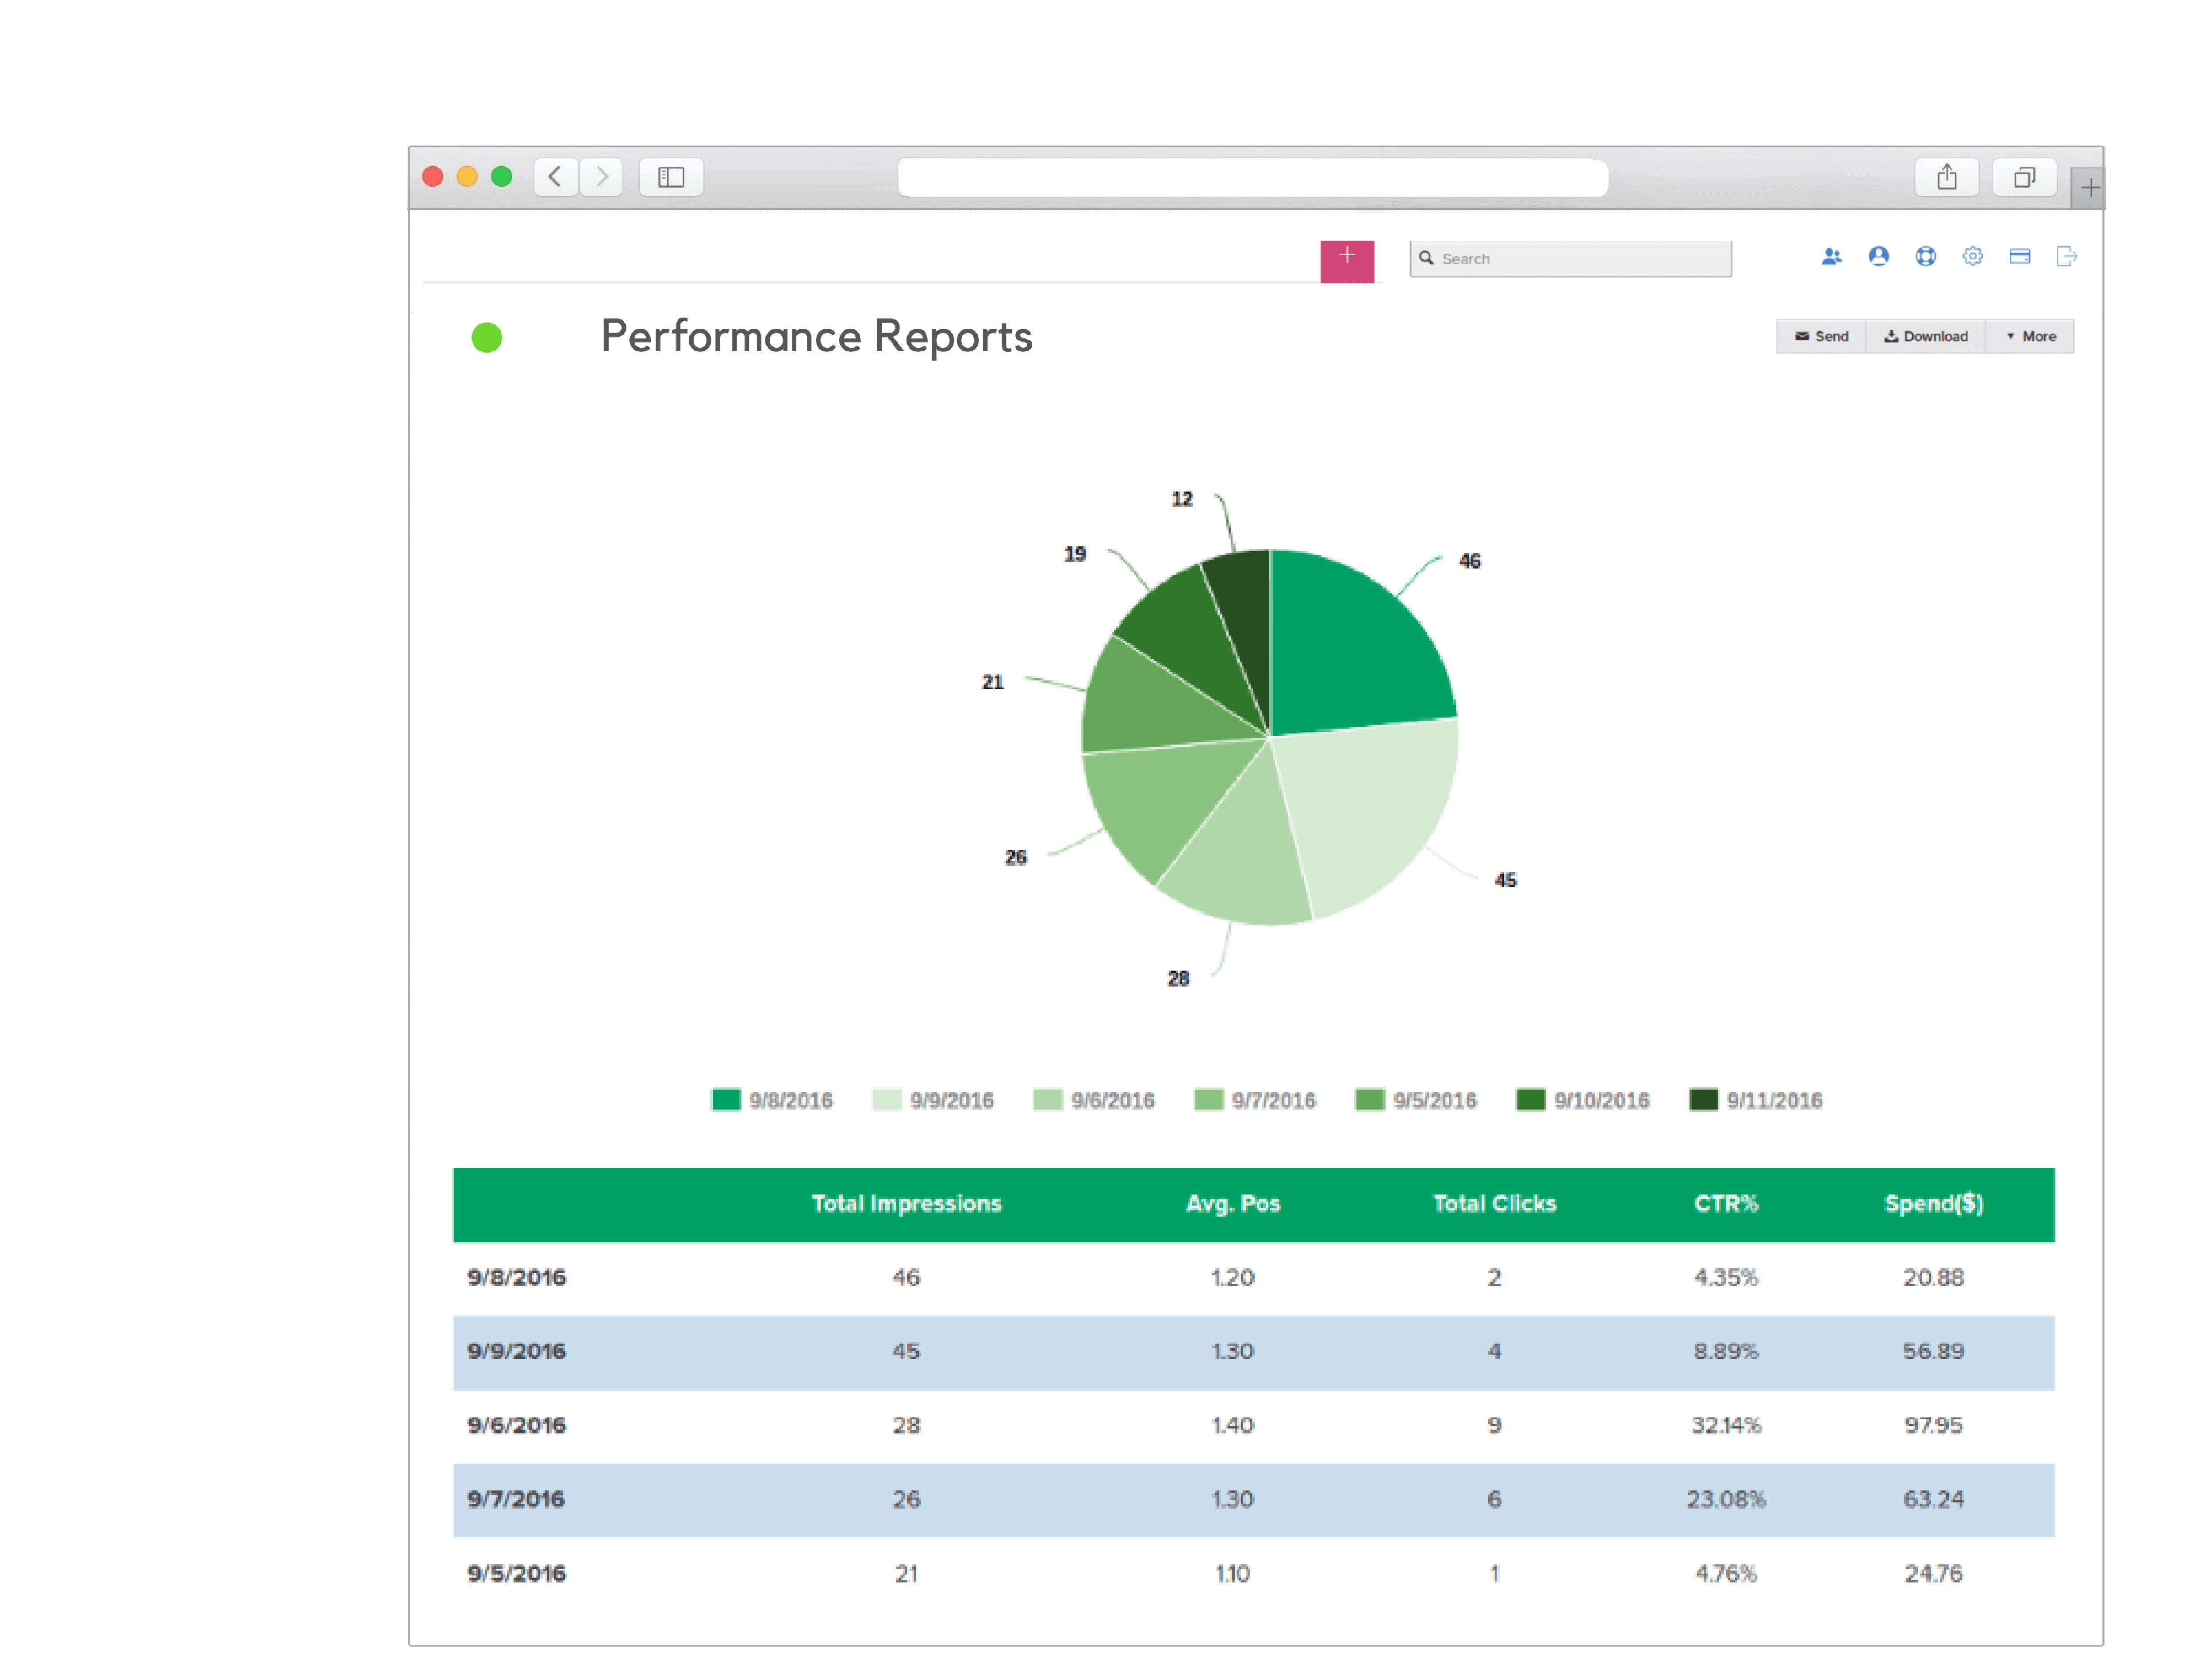Click the Send button
This screenshot has width=2212, height=1659.
(x=1821, y=336)
